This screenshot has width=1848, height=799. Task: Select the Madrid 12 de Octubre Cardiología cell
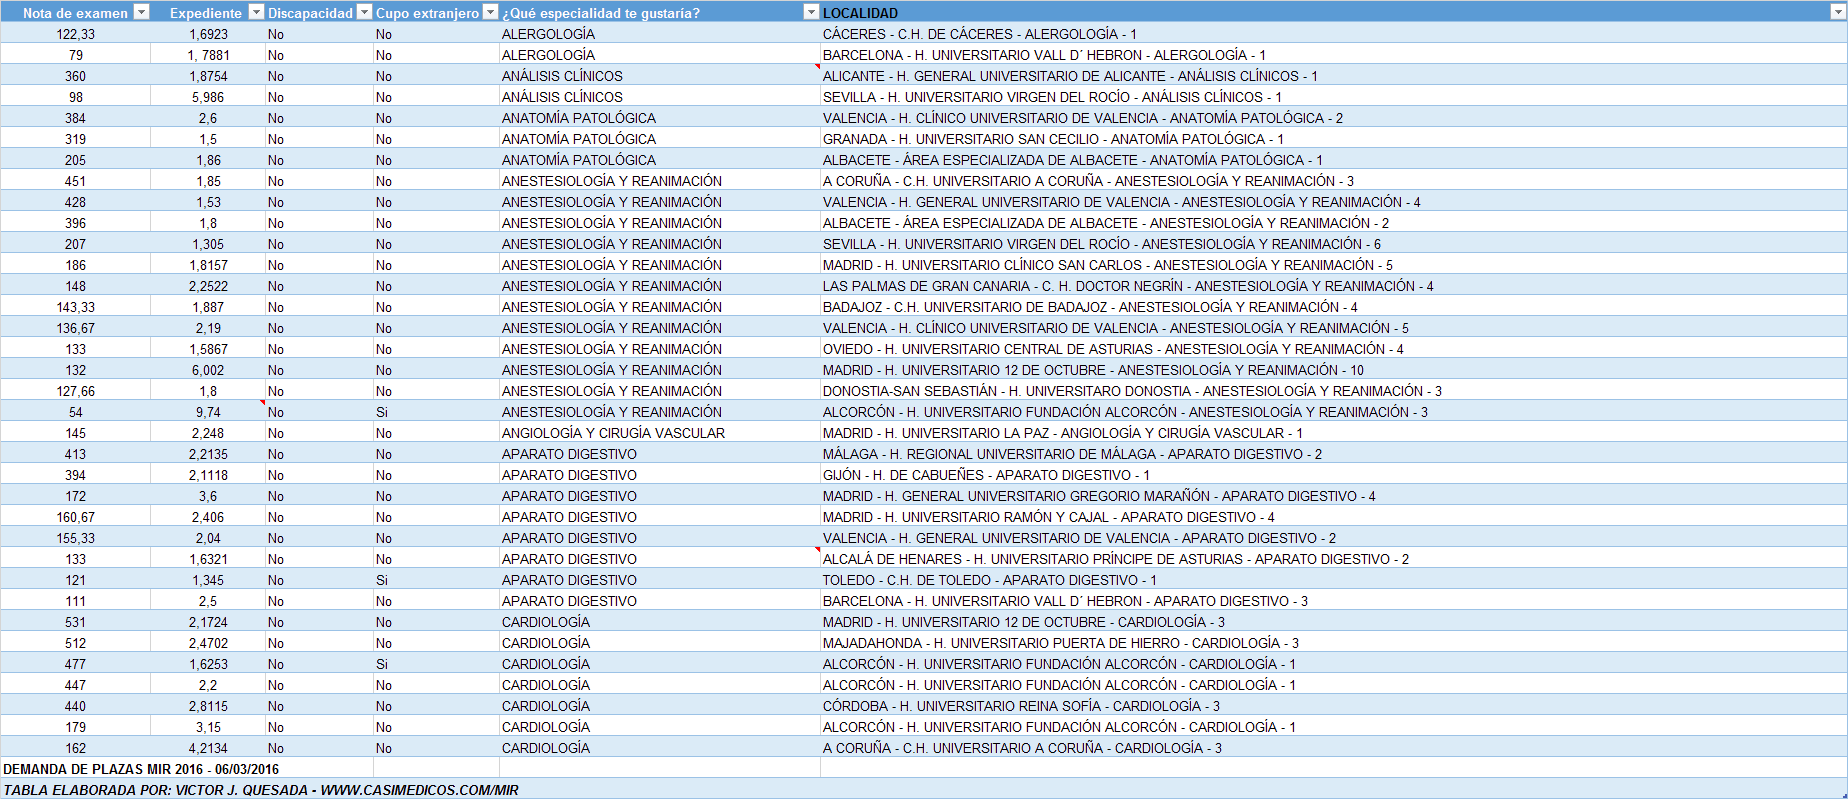tap(1333, 622)
